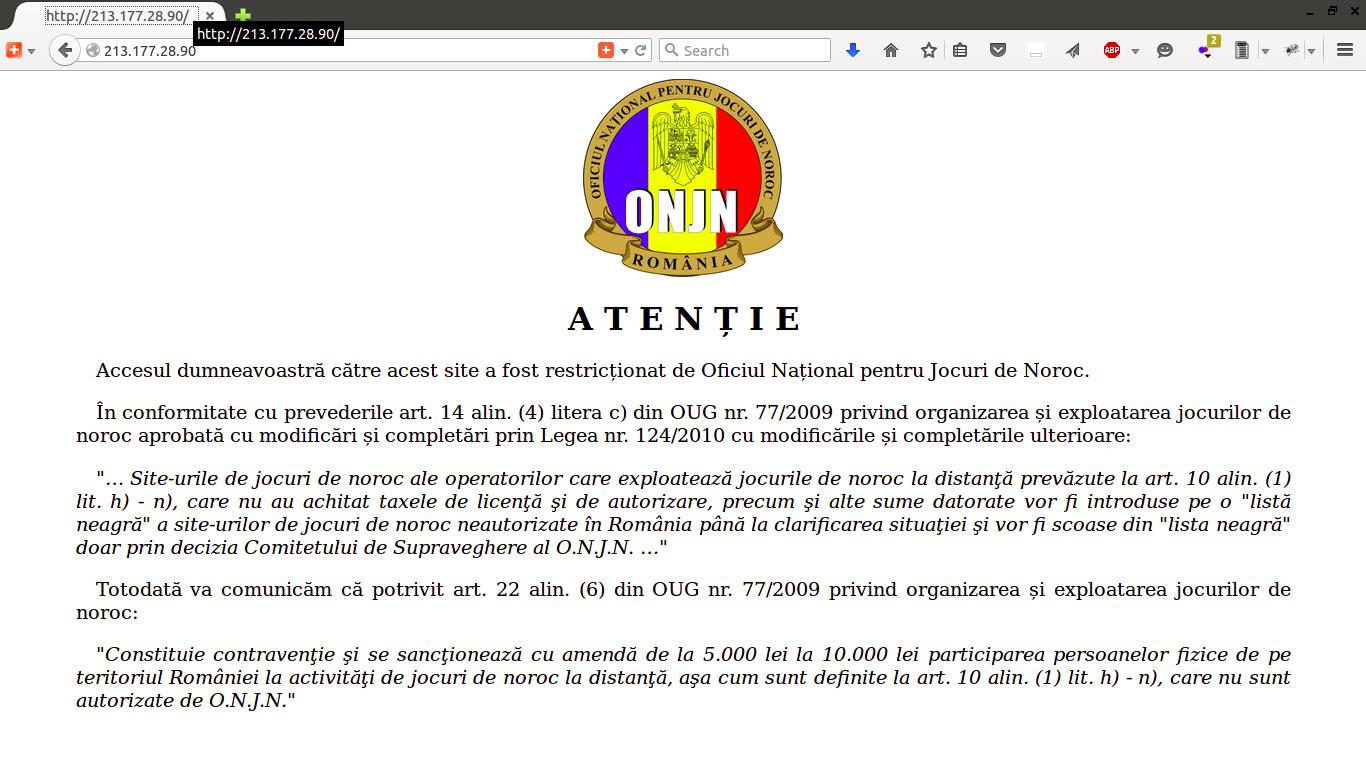Show bookmarks list icon
This screenshot has width=1366, height=768.
960,50
